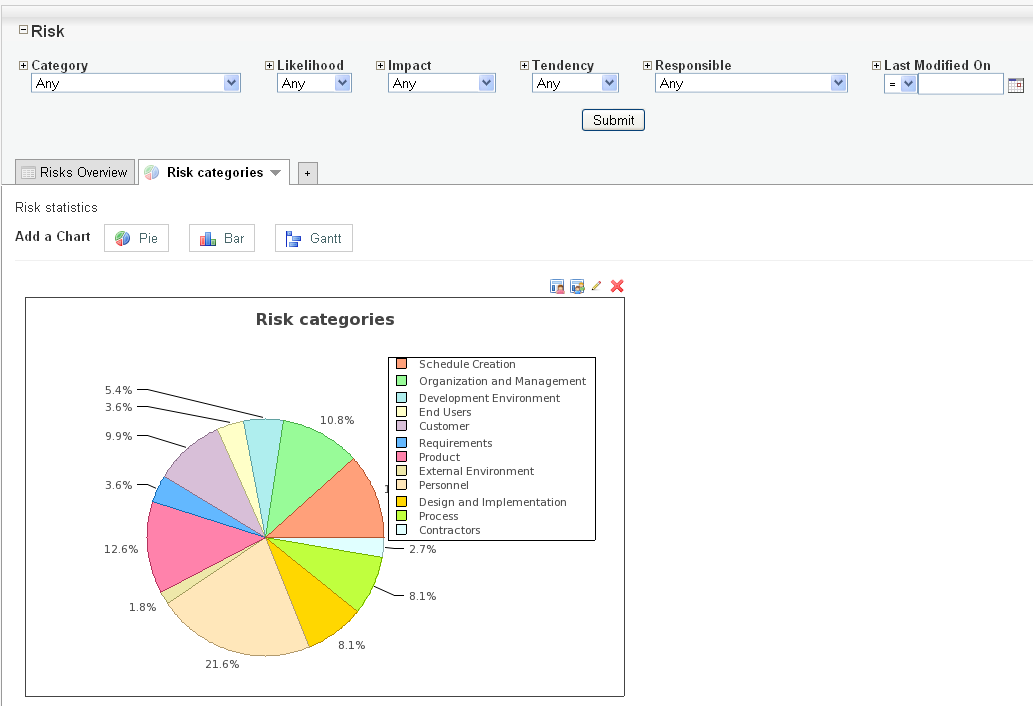Click the single-user chart icon
The width and height of the screenshot is (1033, 706).
tap(557, 287)
